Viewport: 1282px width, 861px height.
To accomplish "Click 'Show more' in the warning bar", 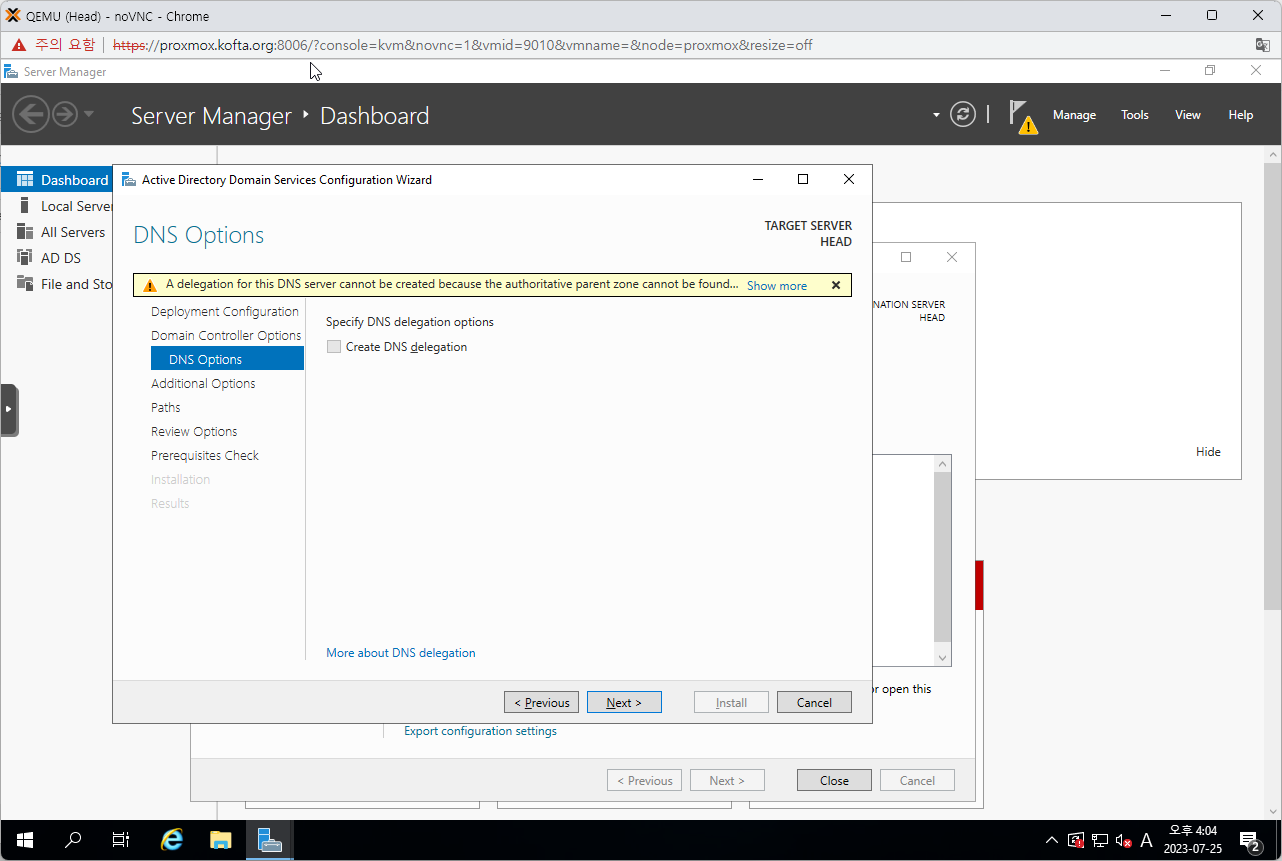I will 776,286.
